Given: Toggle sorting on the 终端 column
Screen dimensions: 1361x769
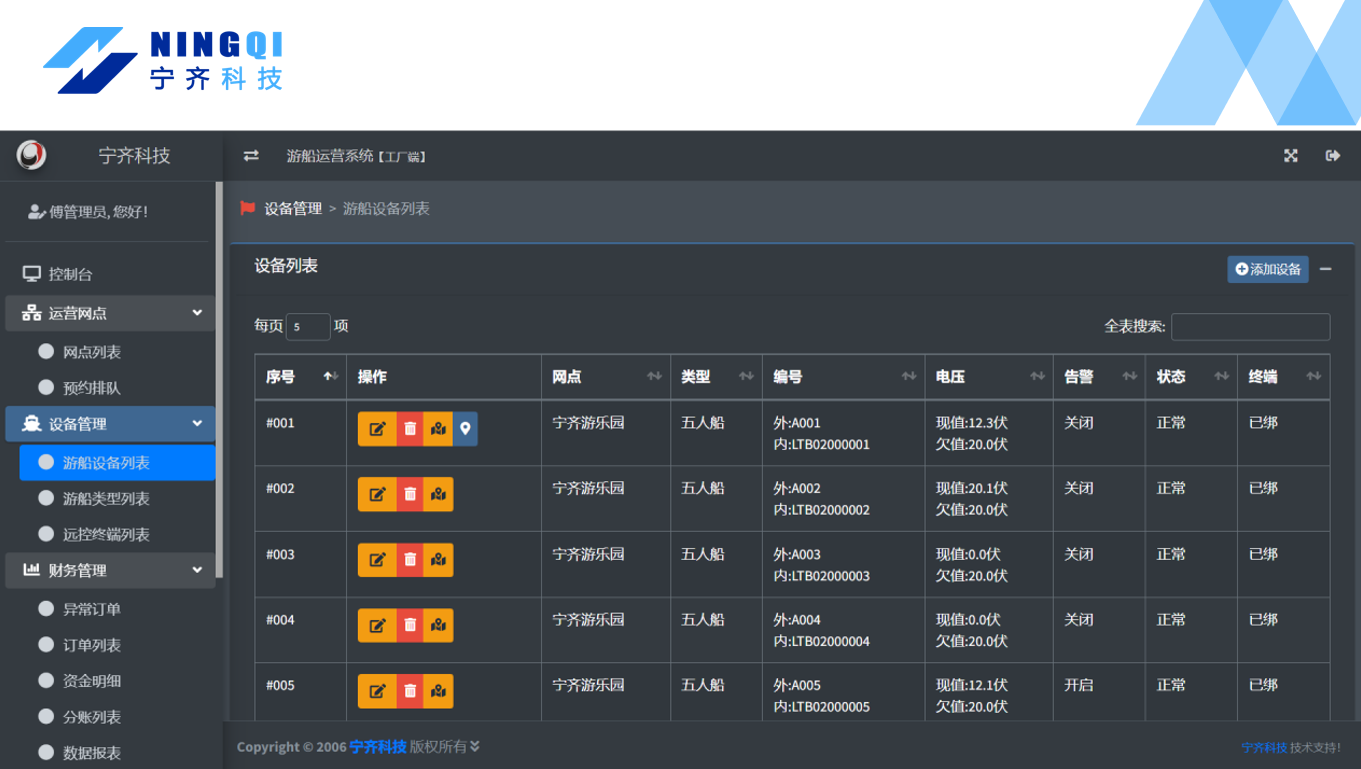Looking at the screenshot, I should tap(1313, 377).
